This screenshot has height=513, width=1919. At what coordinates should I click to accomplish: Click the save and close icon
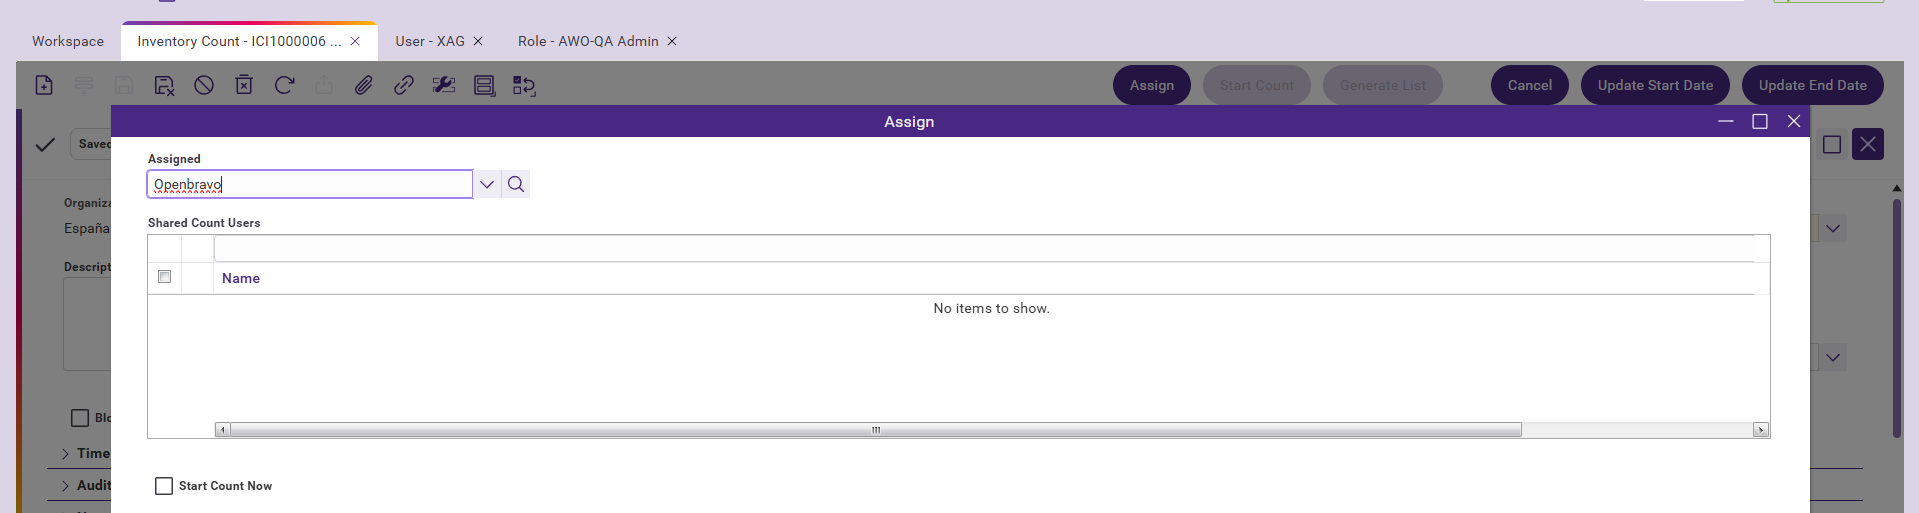click(164, 85)
